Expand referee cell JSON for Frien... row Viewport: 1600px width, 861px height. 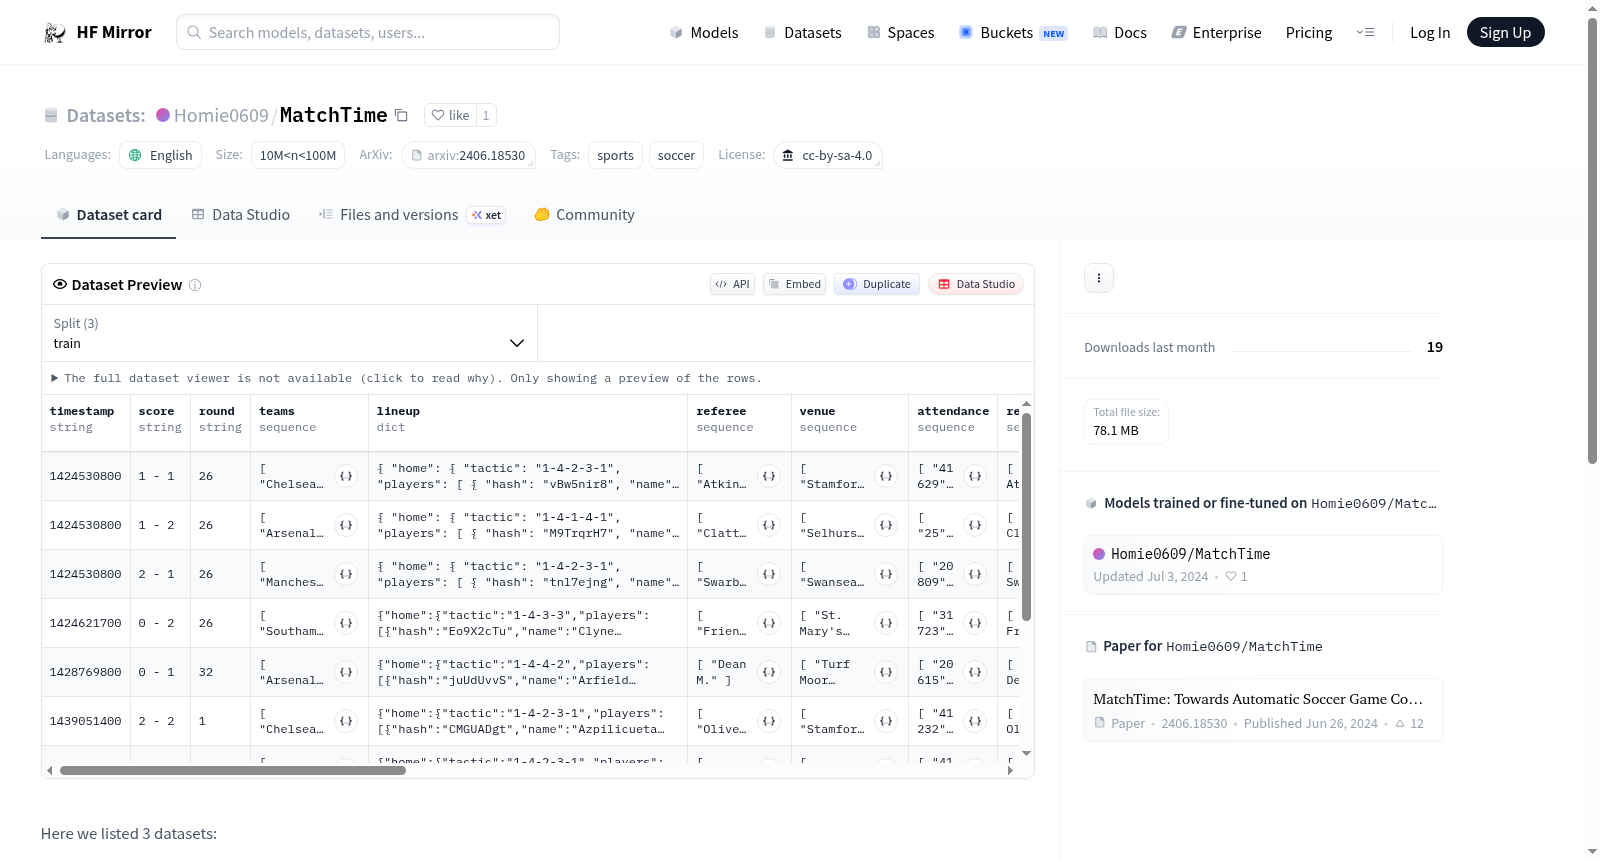[769, 623]
